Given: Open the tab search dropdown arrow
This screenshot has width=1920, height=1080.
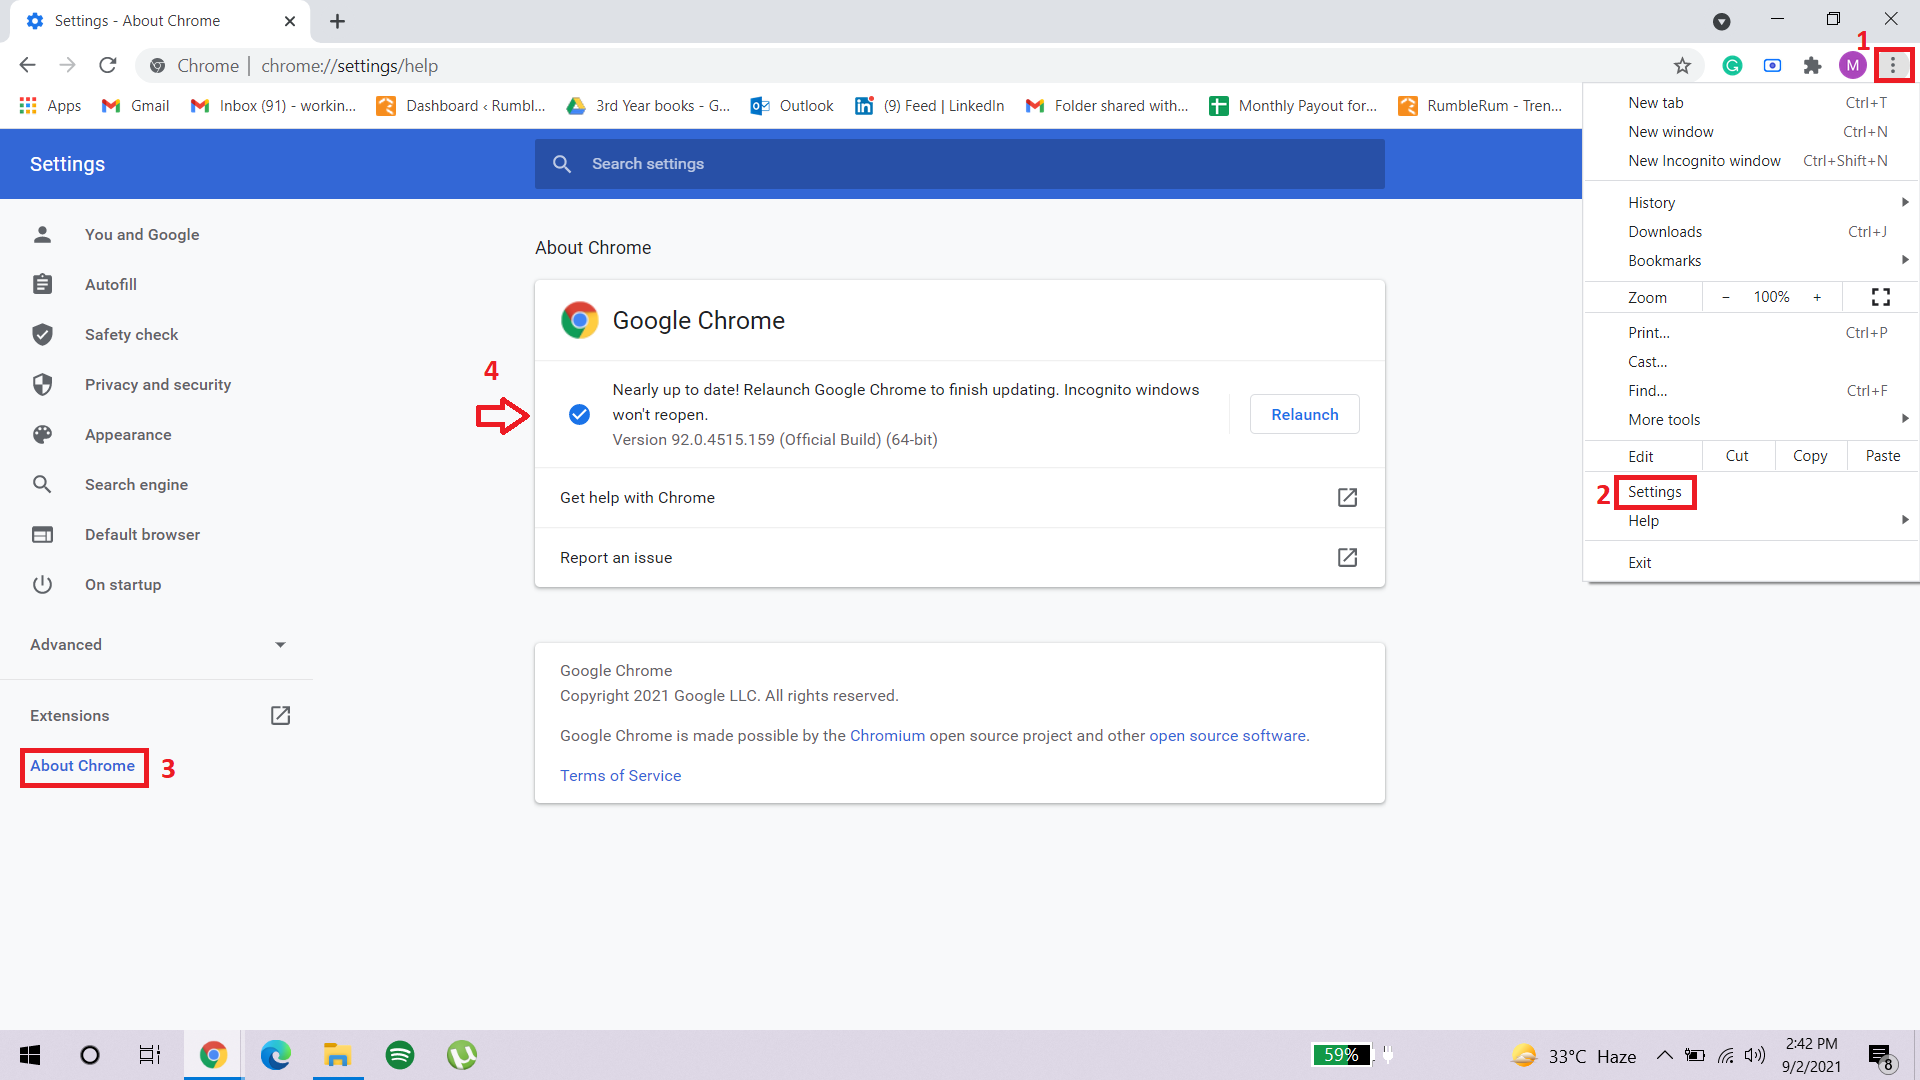Looking at the screenshot, I should [1721, 21].
